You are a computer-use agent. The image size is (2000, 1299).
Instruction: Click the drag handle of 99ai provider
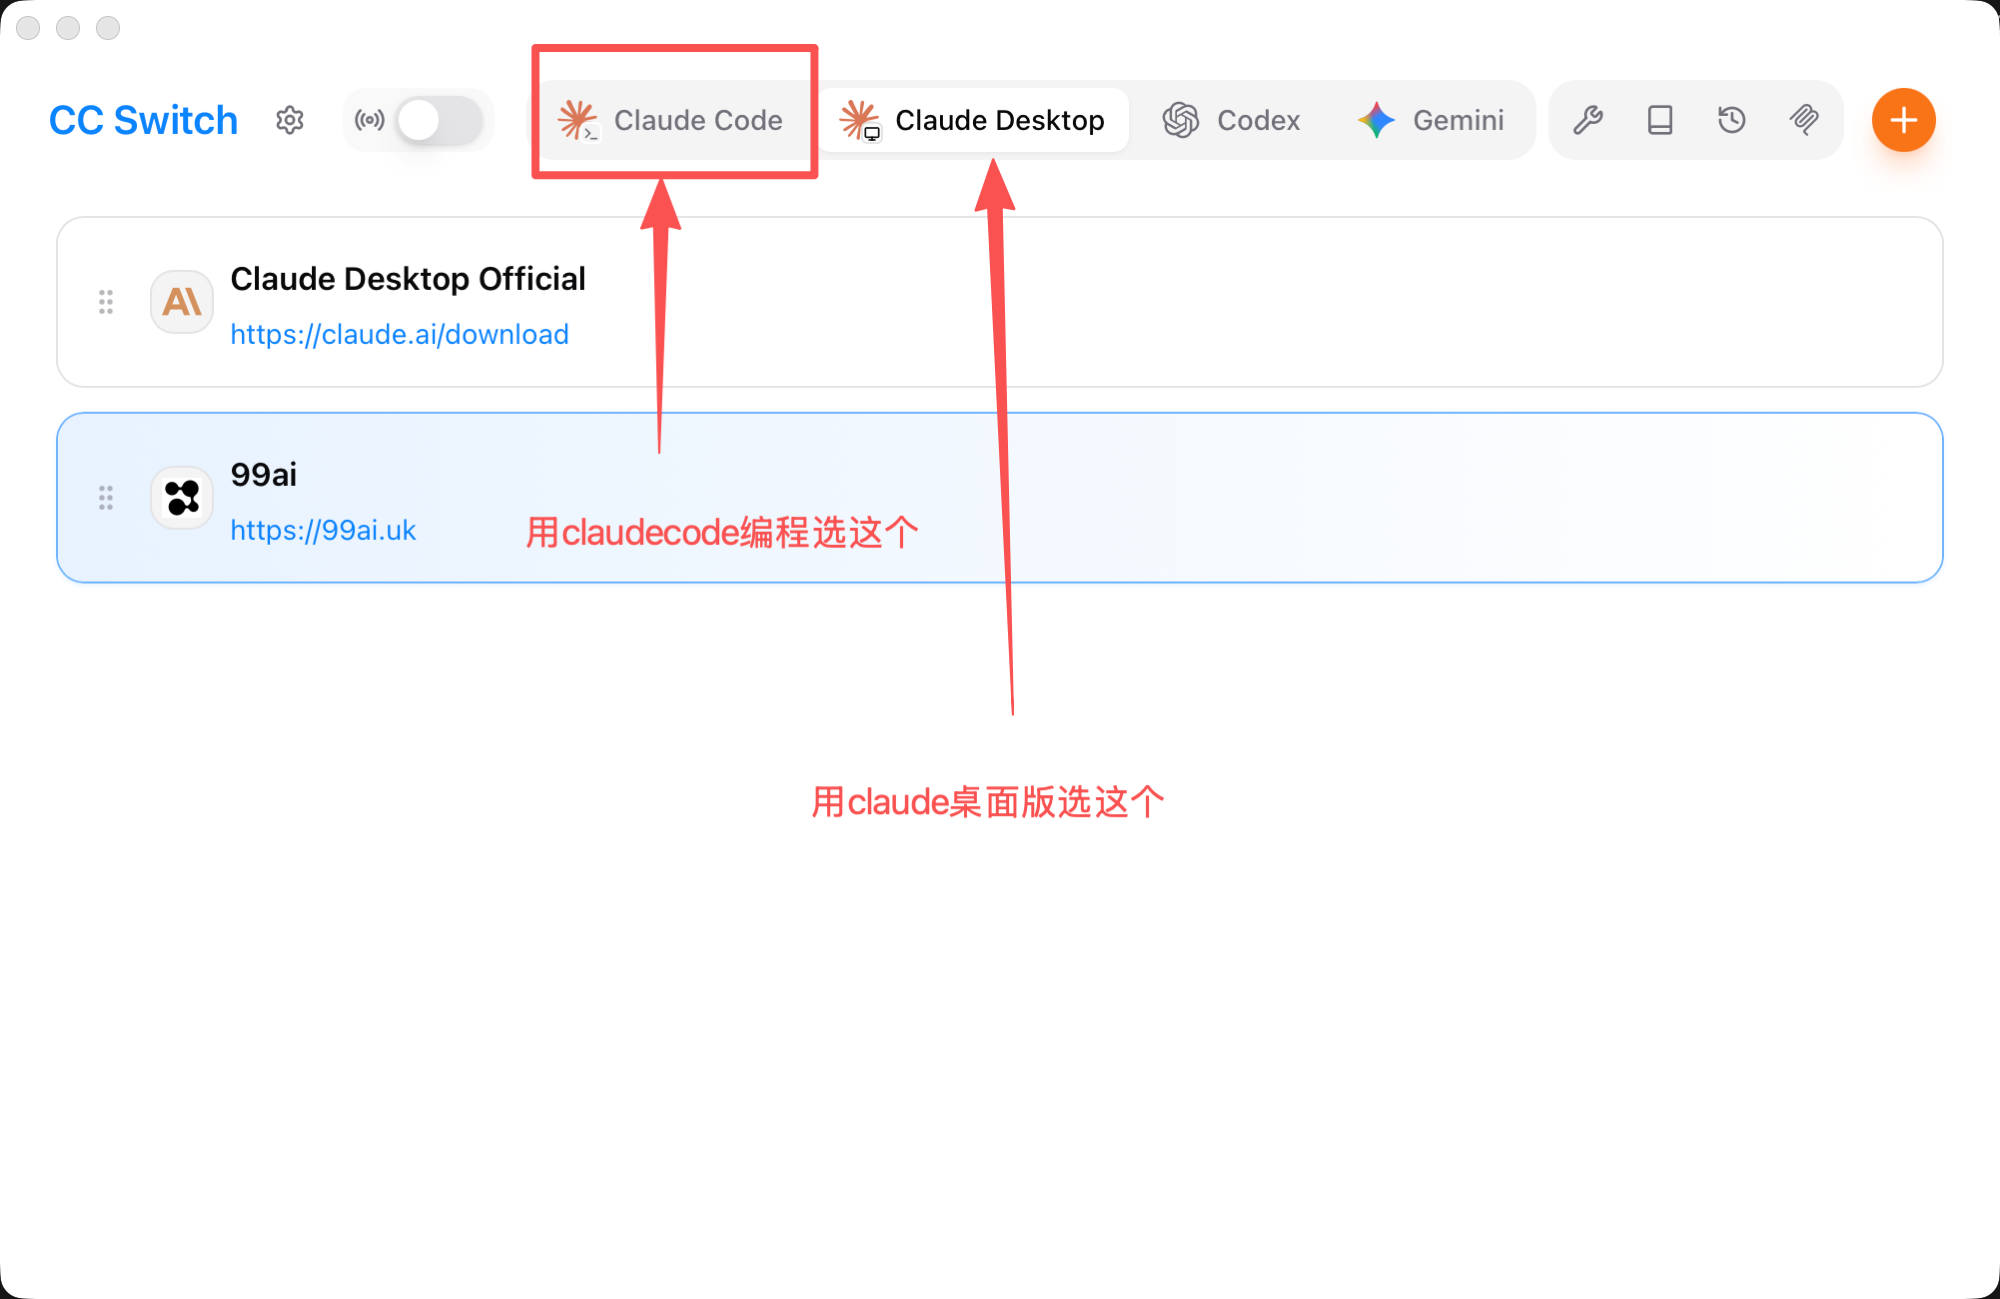pos(106,498)
